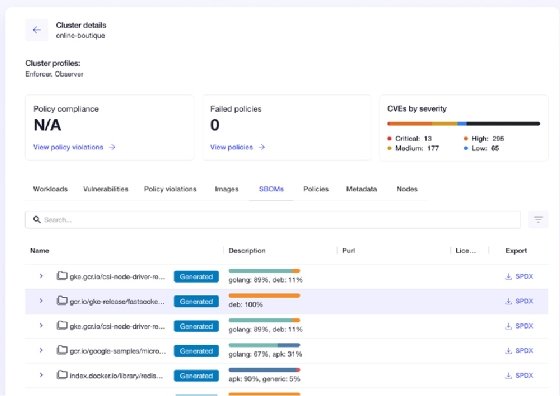Click apk: 90%, generic: 5% text
The width and height of the screenshot is (560, 396).
pos(264,379)
